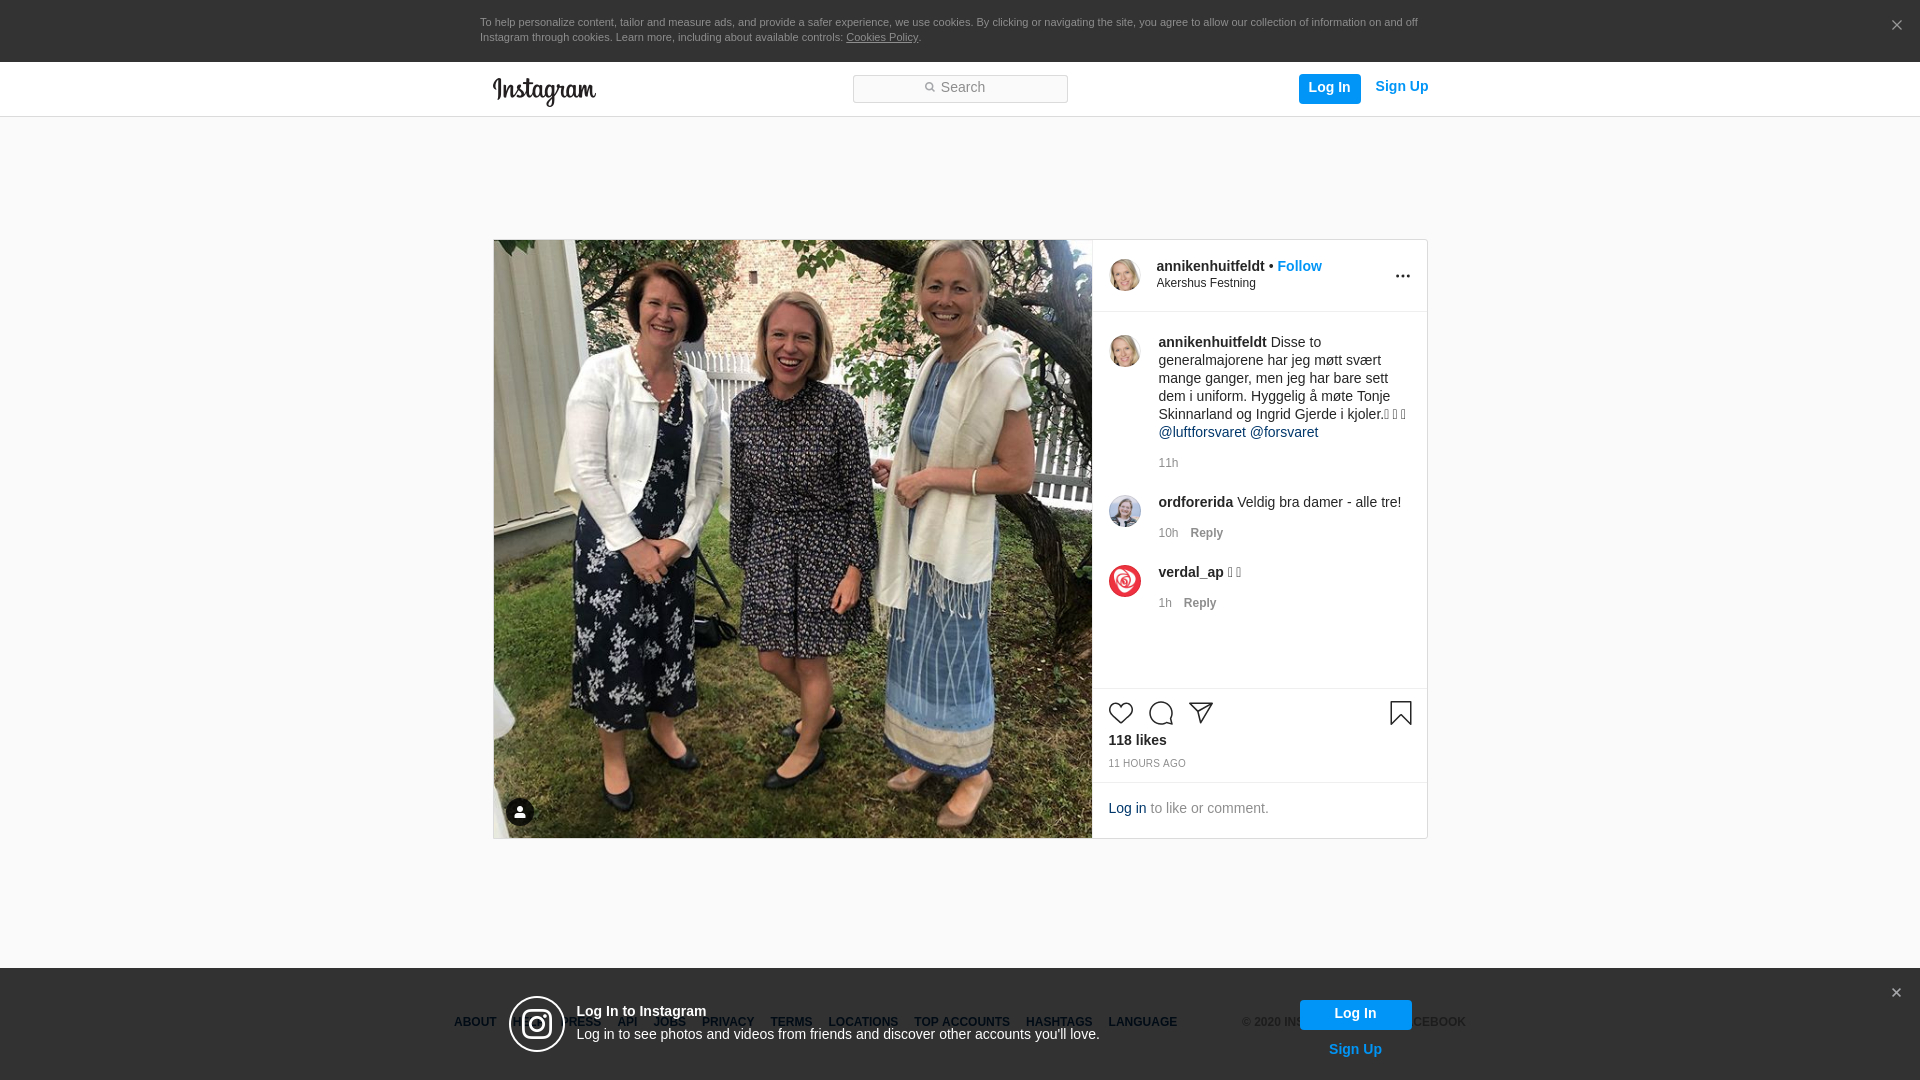View the ordforerida commenter avatar
This screenshot has height=1080, width=1920.
[x=1124, y=511]
